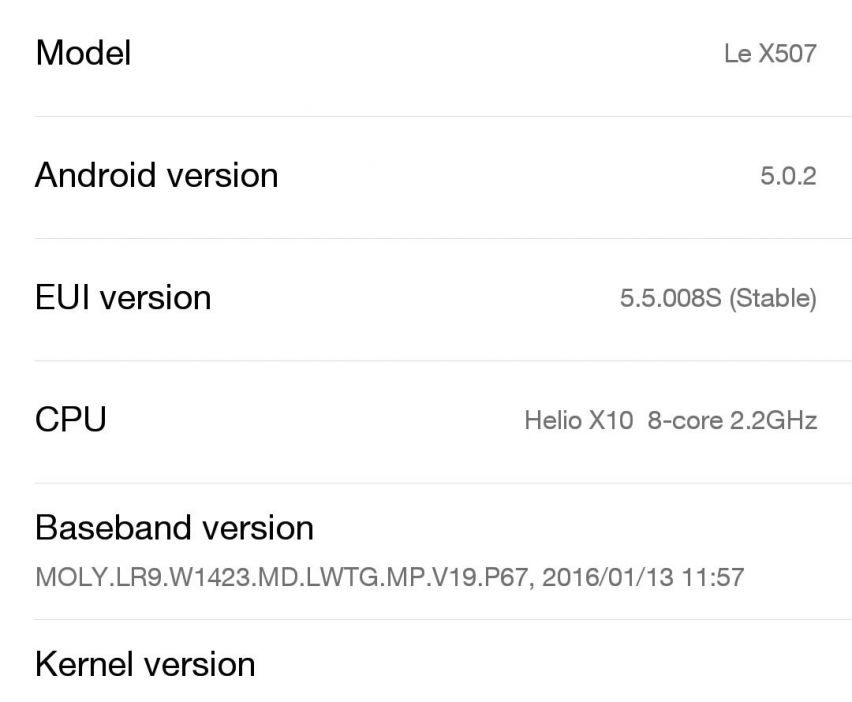852x702 pixels.
Task: Select the Helio X10 processor name
Action: coord(578,420)
